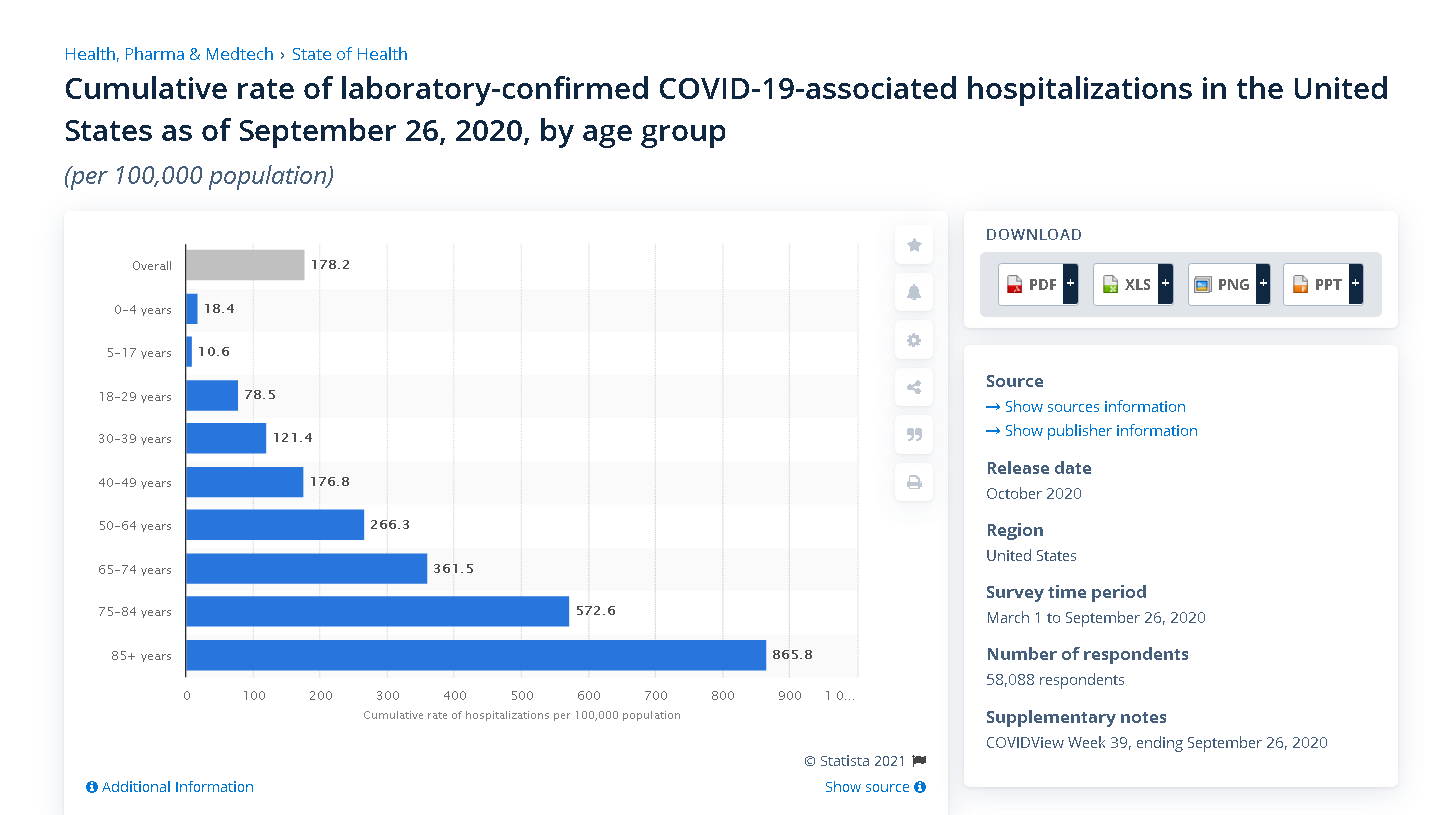This screenshot has width=1446, height=815.
Task: Download the chart as PNG
Action: (x=1221, y=284)
